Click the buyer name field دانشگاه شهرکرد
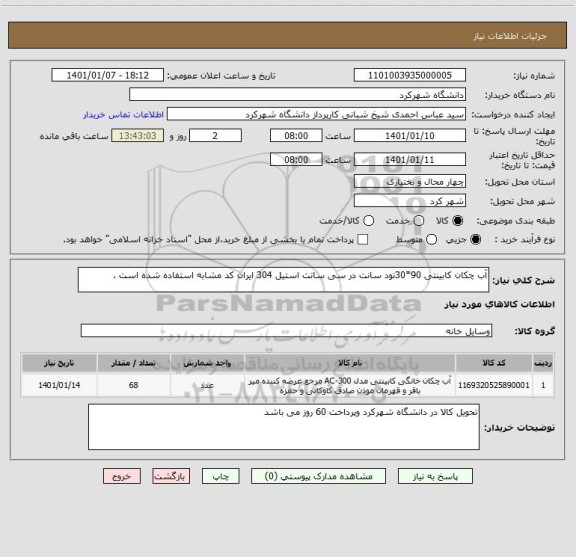Image resolution: width=576 pixels, height=557 pixels. pos(298,94)
